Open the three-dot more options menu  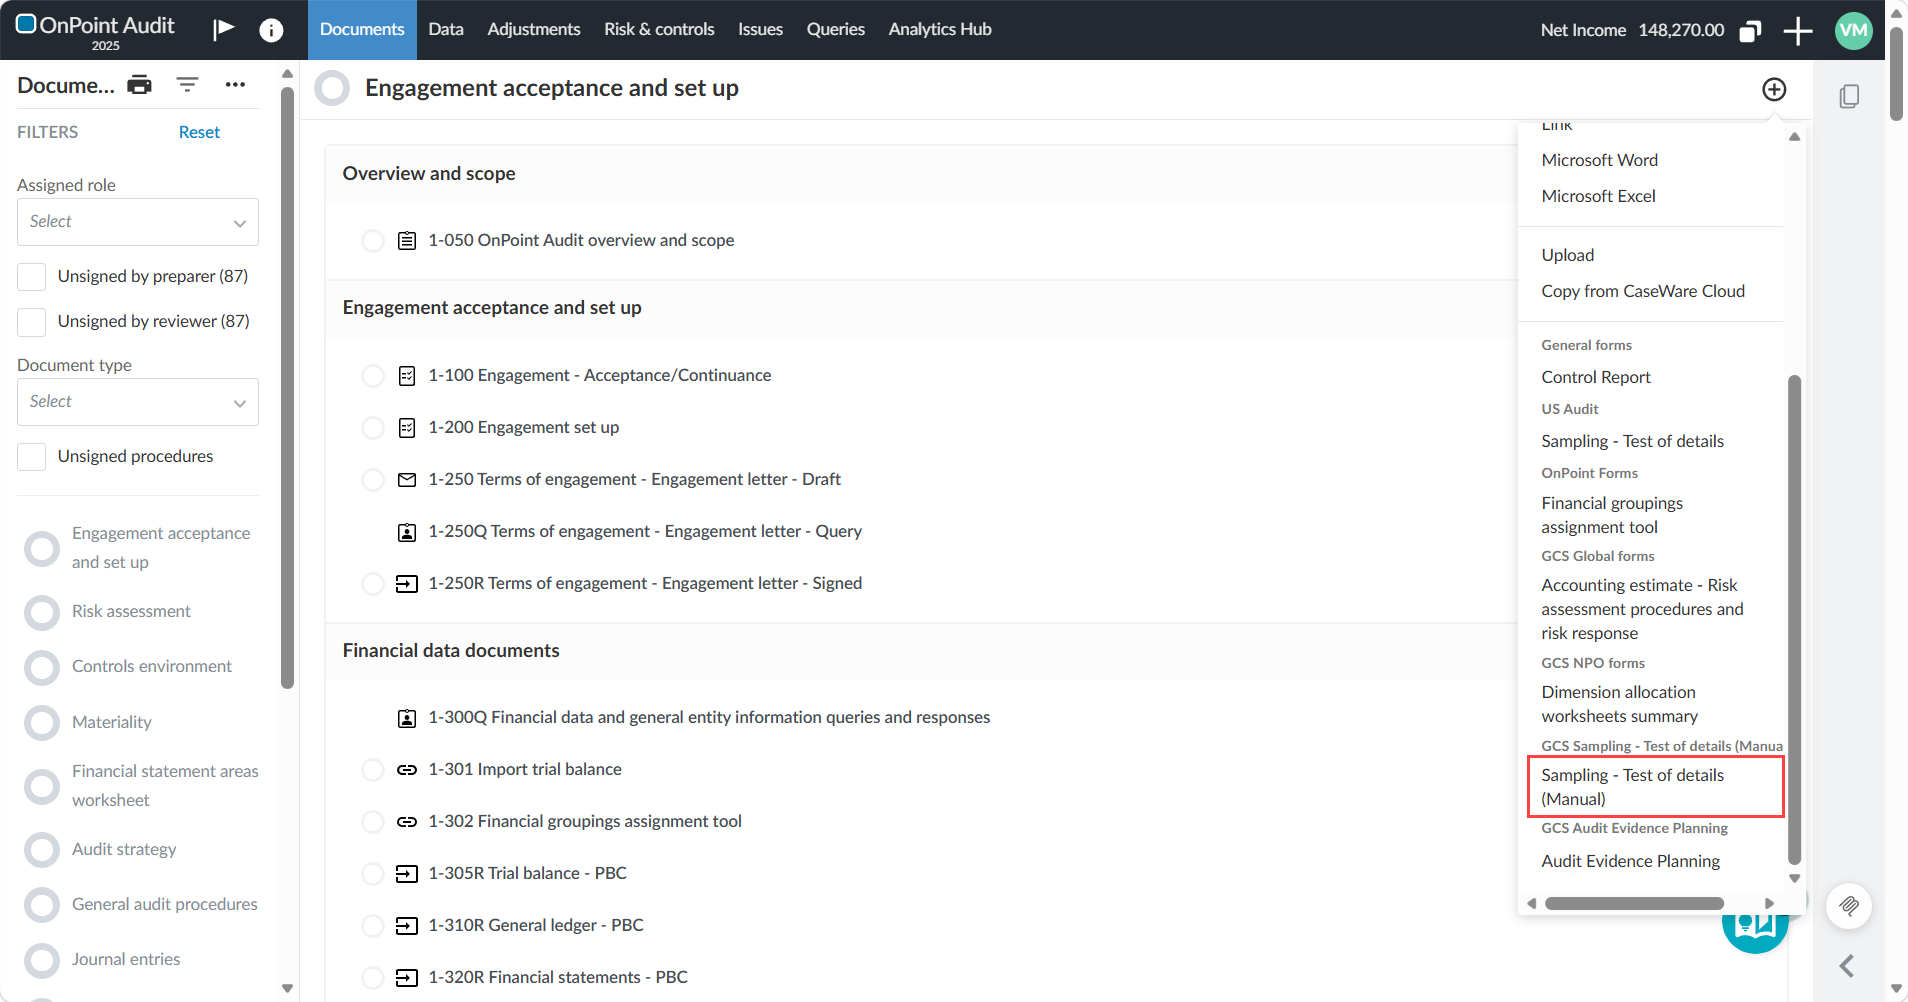point(235,85)
